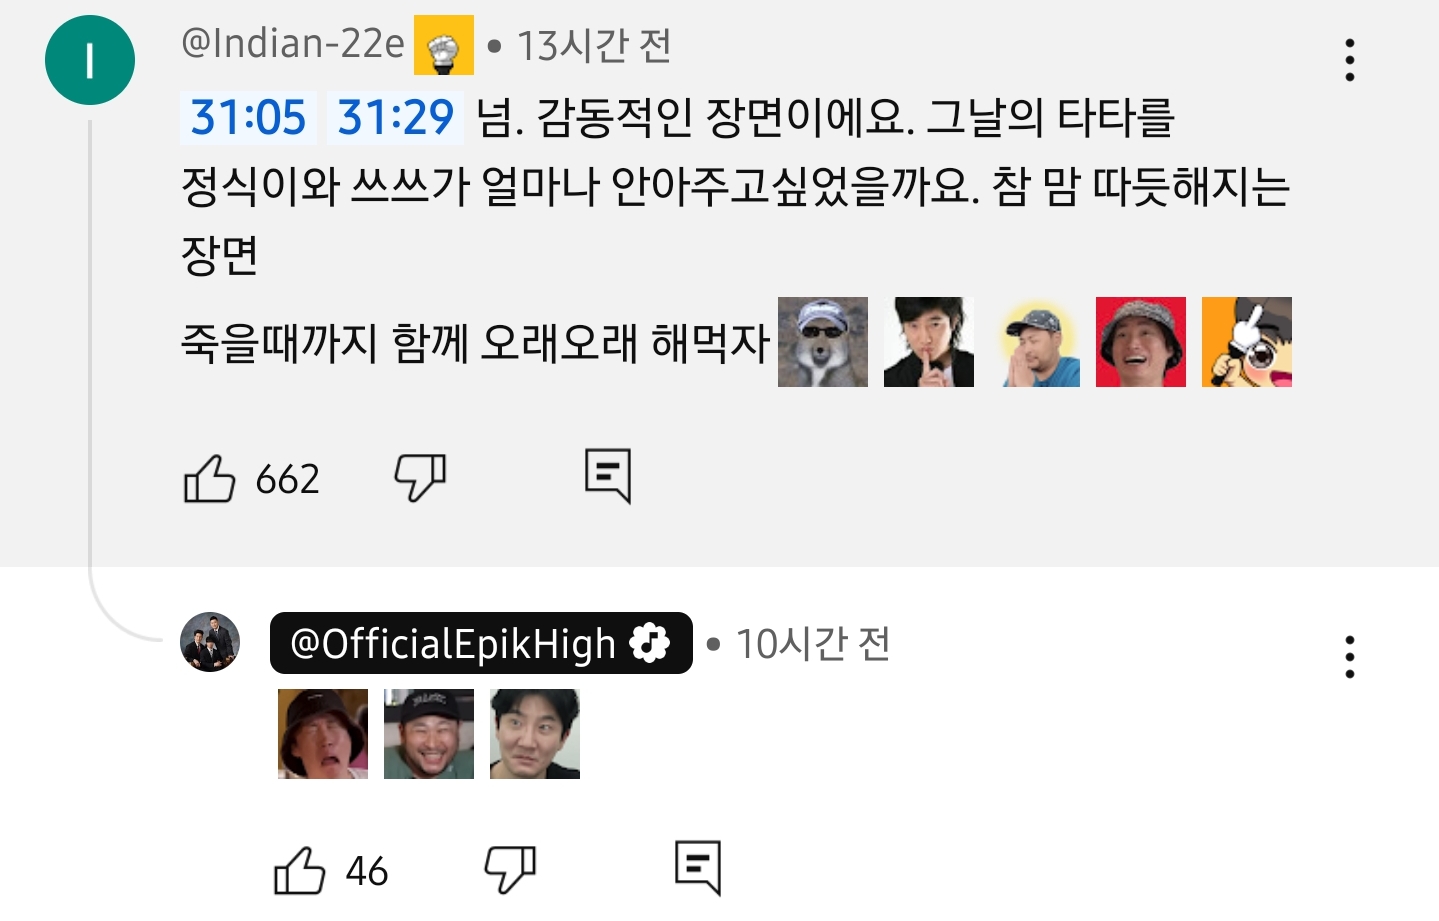1439x921 pixels.
Task: Like the @OfficialEpikHigh reply
Action: (x=300, y=870)
